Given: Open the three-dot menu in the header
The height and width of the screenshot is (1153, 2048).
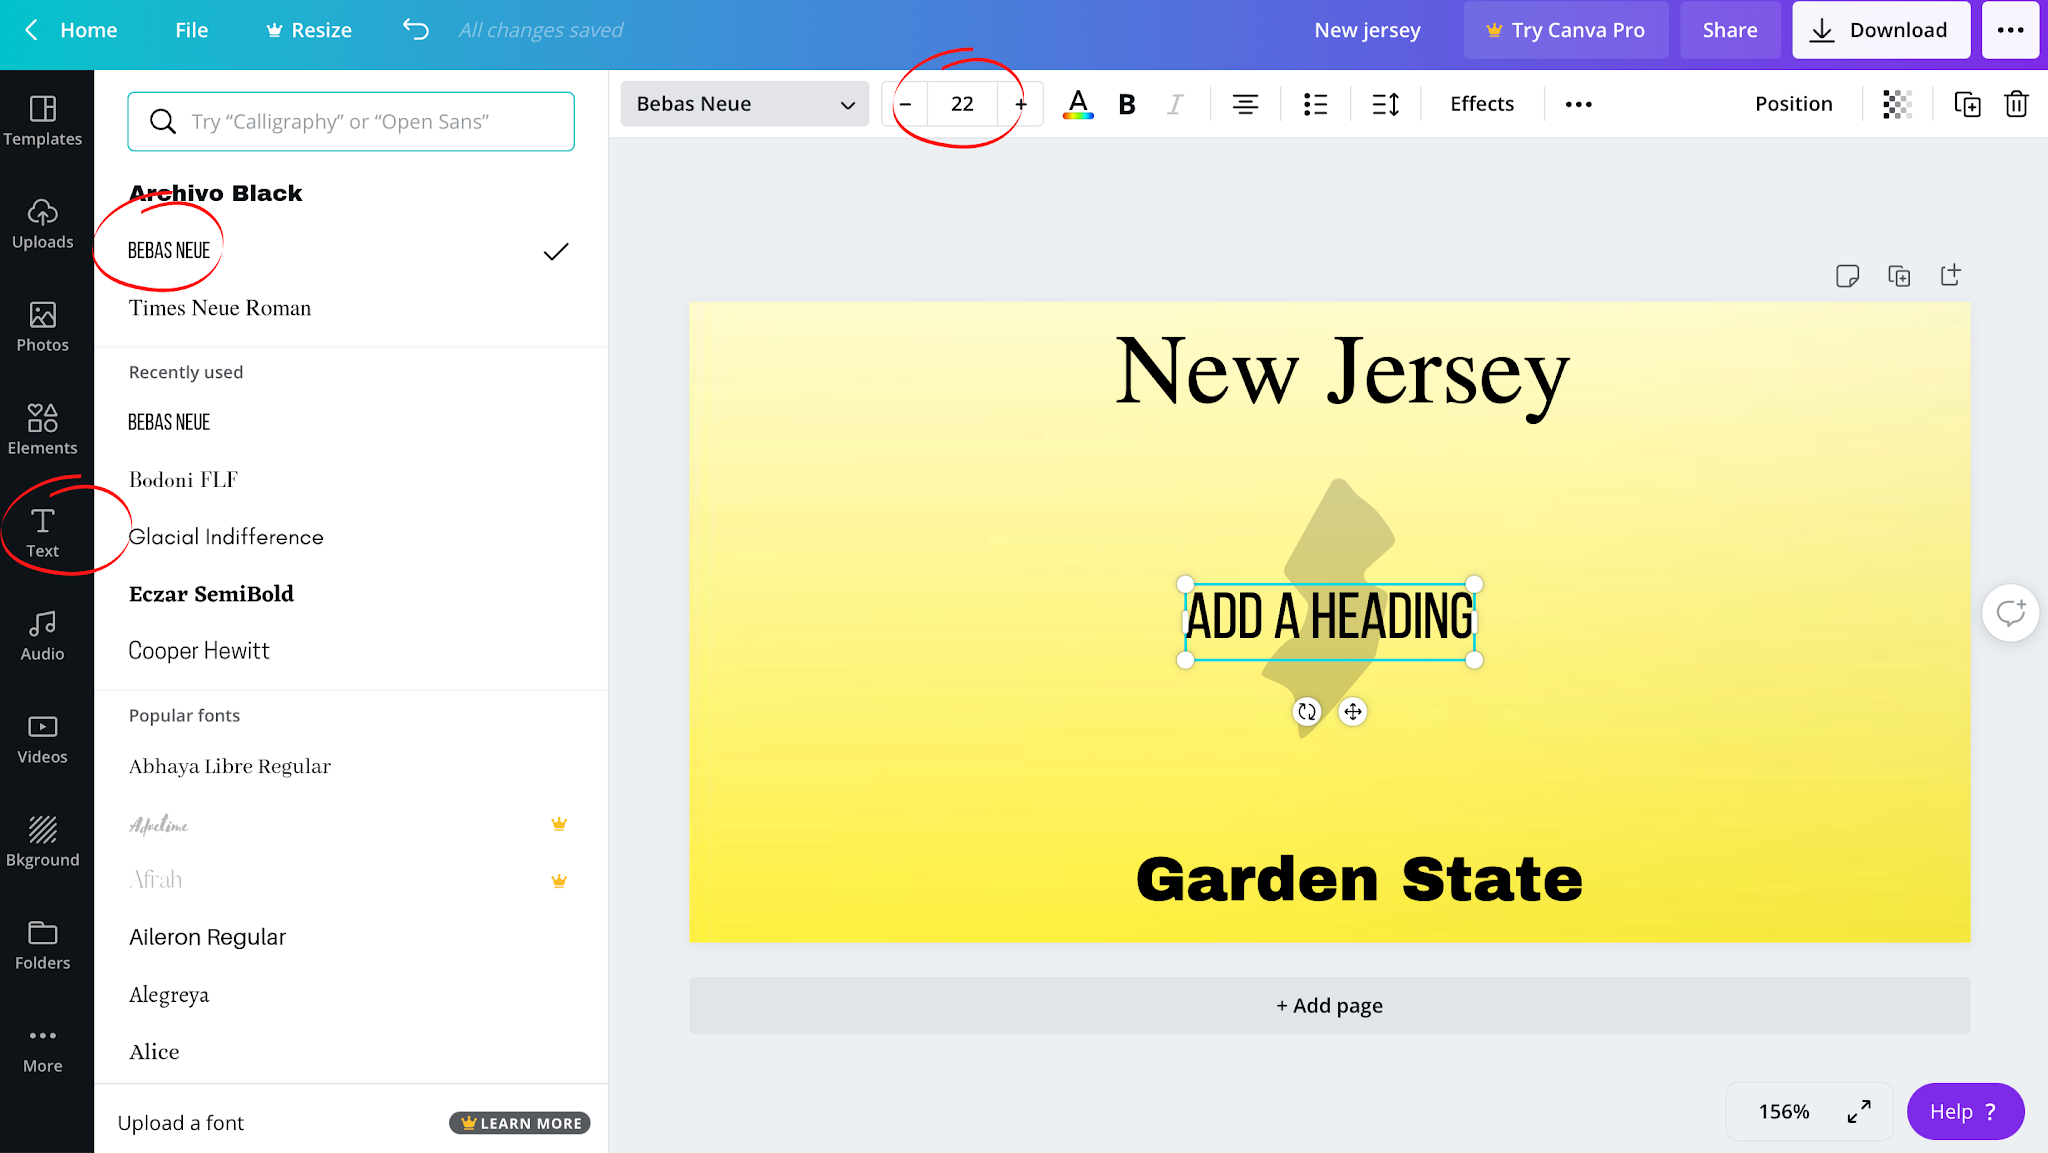Looking at the screenshot, I should [2010, 30].
